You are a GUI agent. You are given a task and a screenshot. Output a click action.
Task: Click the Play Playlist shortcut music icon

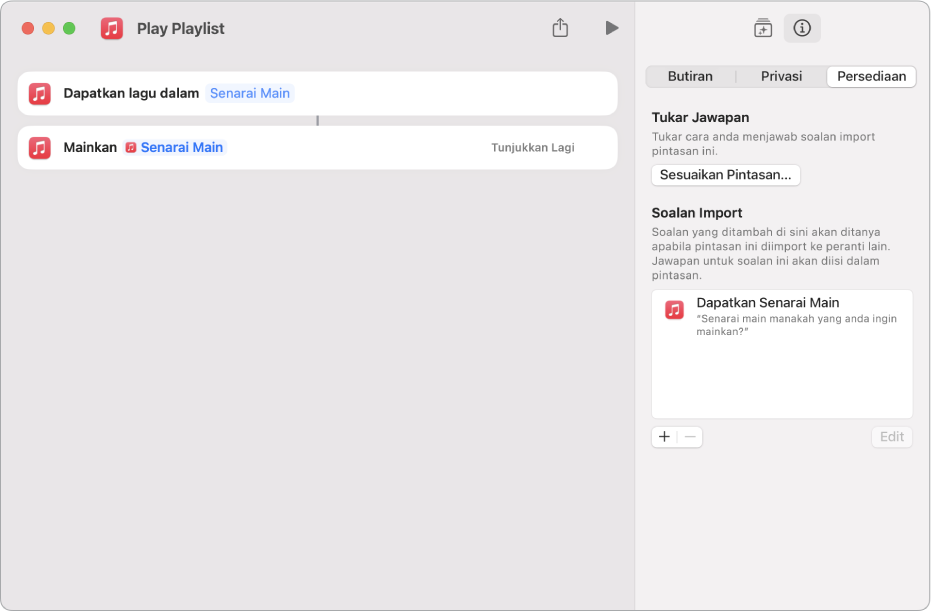click(x=112, y=28)
